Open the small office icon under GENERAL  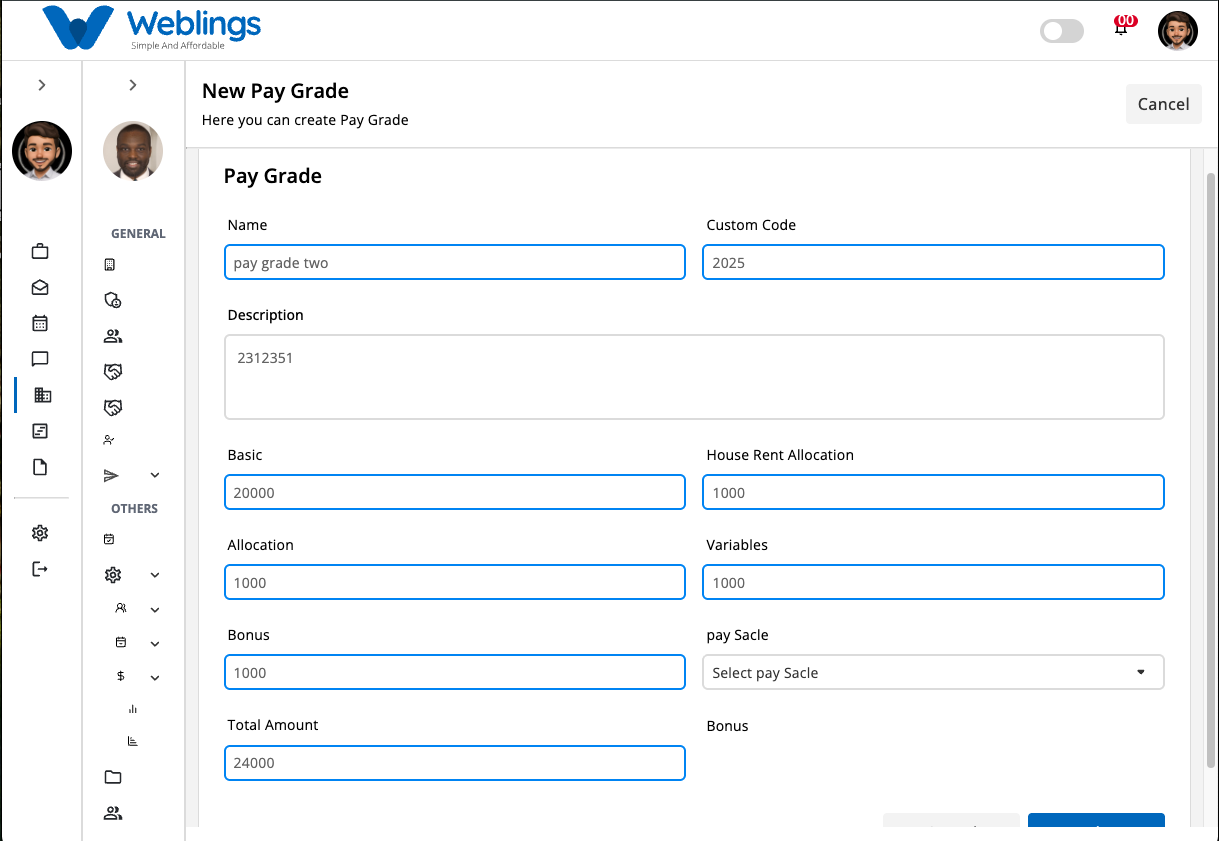click(x=110, y=265)
